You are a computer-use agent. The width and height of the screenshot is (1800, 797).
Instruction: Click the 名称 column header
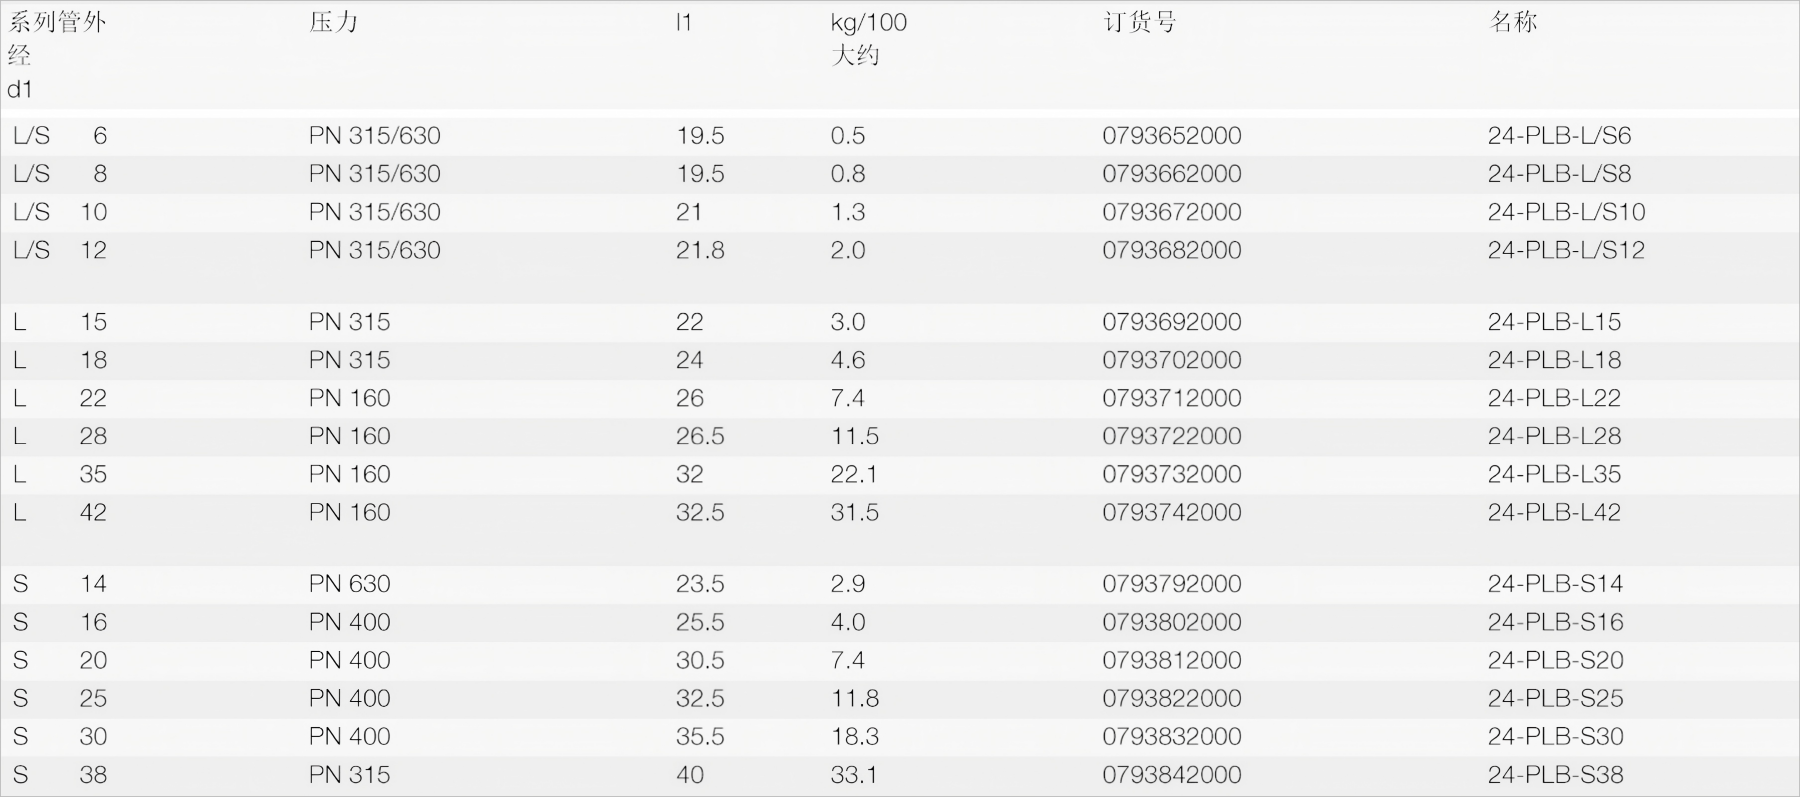(1513, 22)
